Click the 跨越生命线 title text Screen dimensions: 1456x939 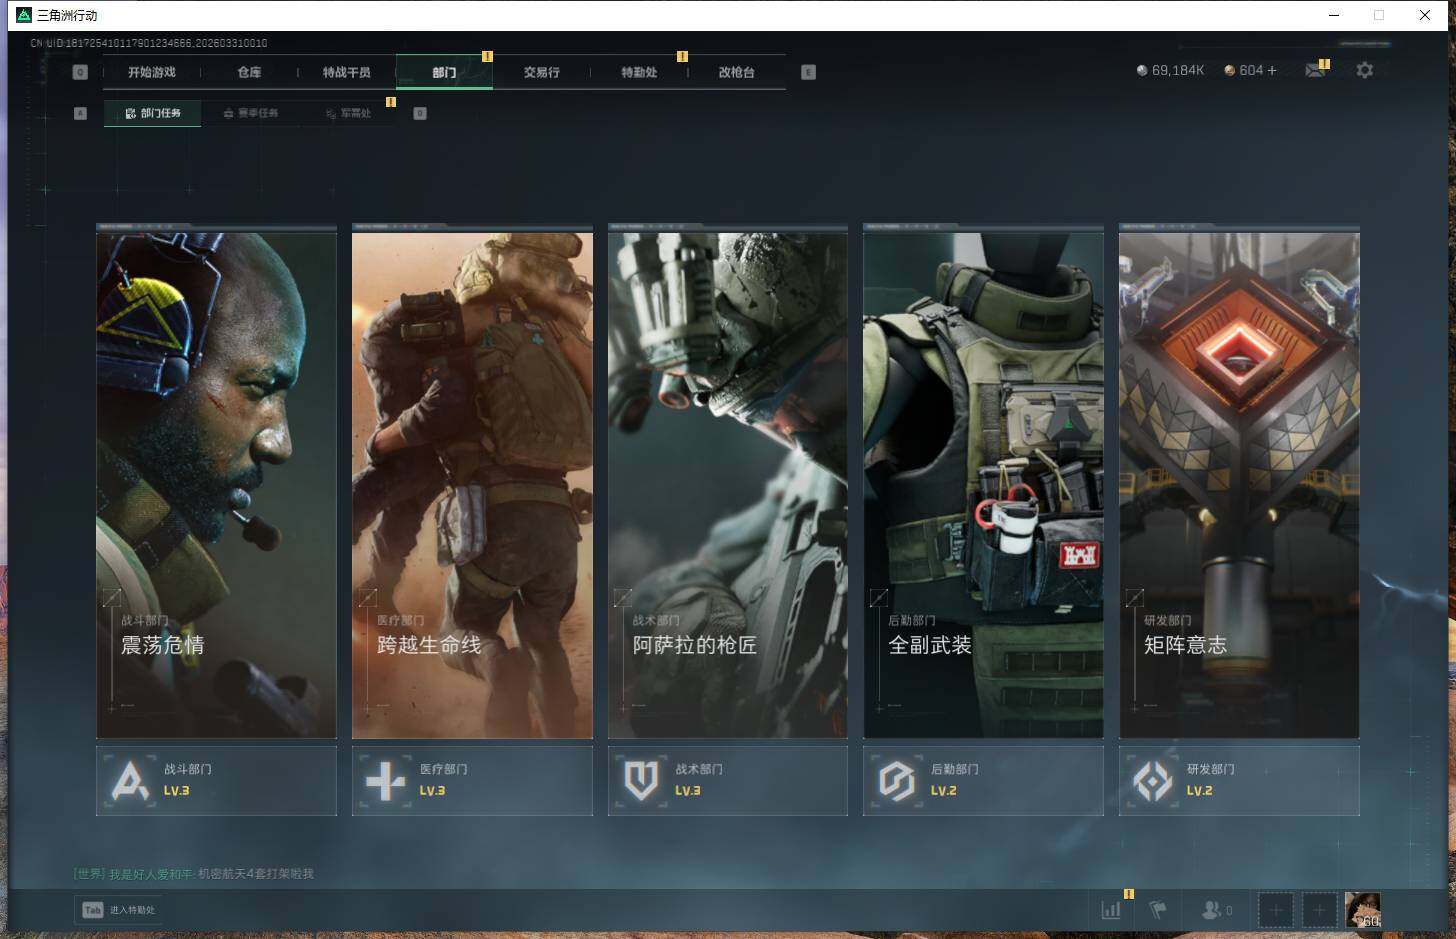pos(429,645)
